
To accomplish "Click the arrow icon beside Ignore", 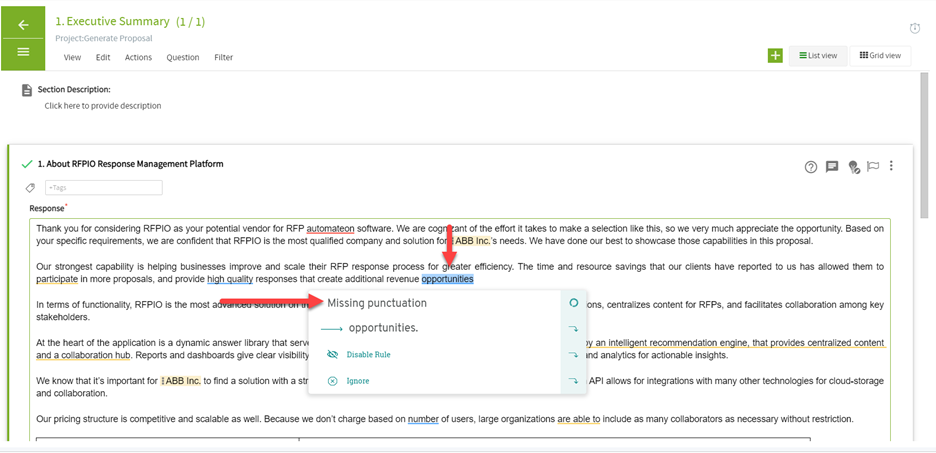I will pos(574,380).
